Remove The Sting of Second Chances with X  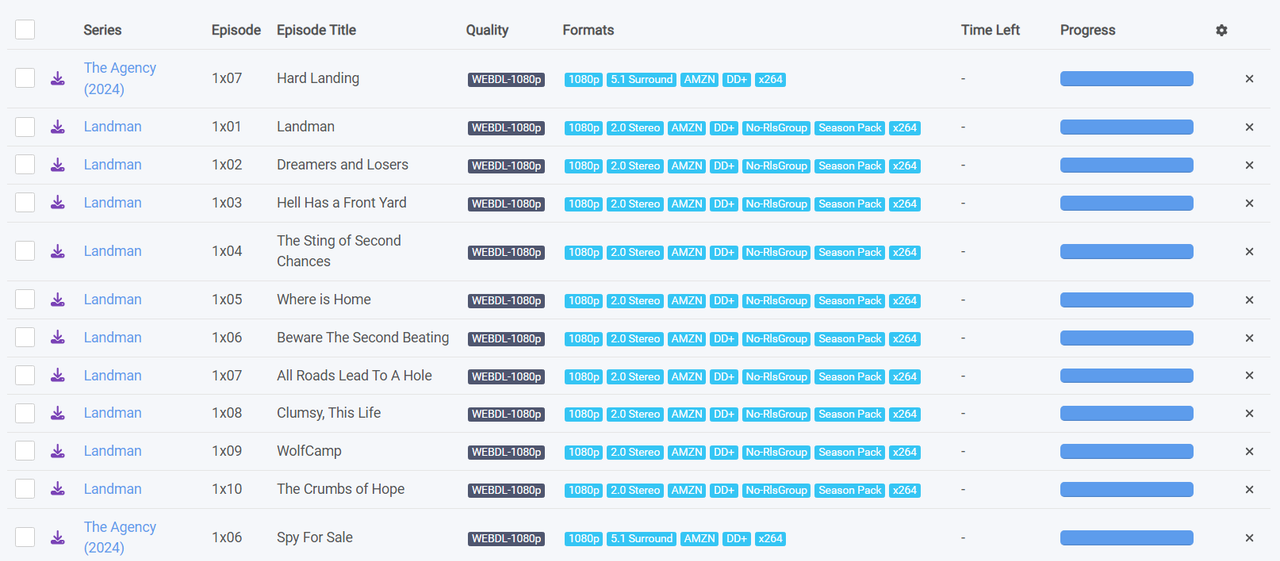[1249, 252]
